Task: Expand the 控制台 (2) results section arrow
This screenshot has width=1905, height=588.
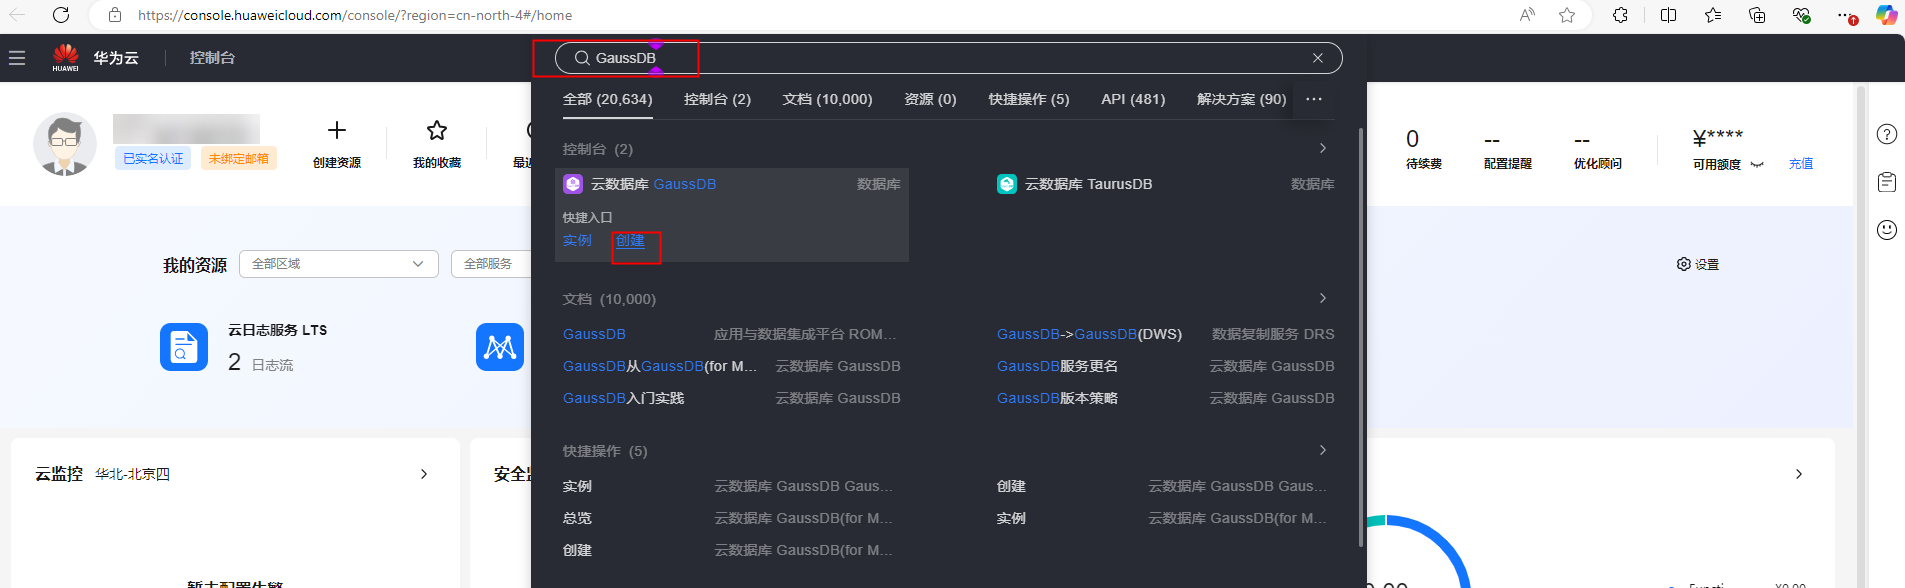Action: (1323, 148)
